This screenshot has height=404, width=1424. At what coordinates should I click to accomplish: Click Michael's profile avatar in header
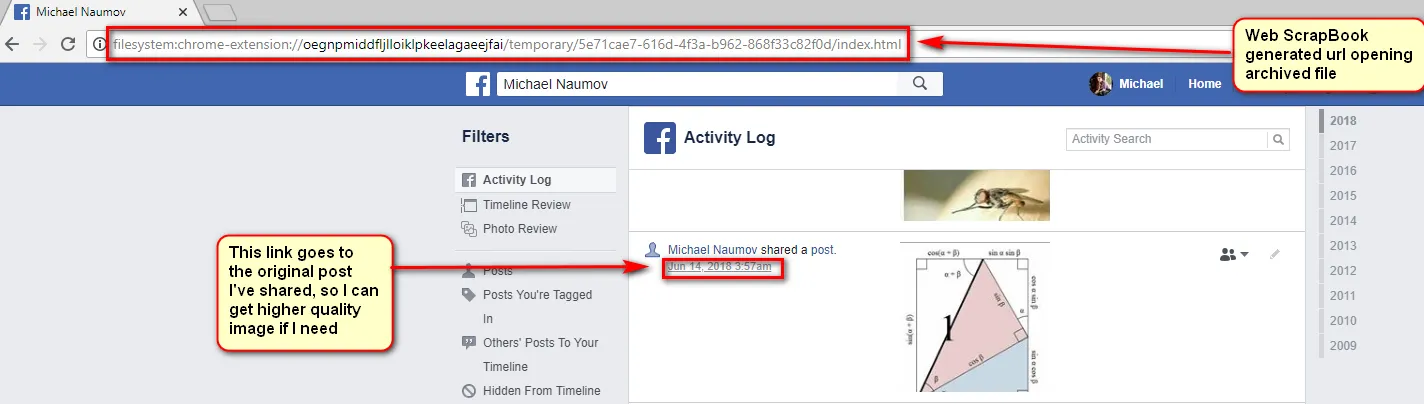coord(1100,84)
